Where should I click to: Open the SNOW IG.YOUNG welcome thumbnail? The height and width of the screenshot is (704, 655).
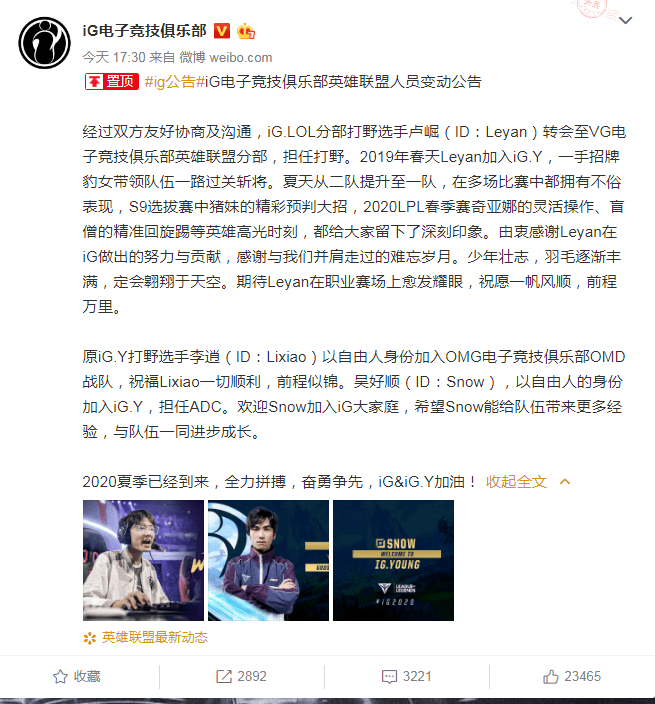click(x=393, y=560)
